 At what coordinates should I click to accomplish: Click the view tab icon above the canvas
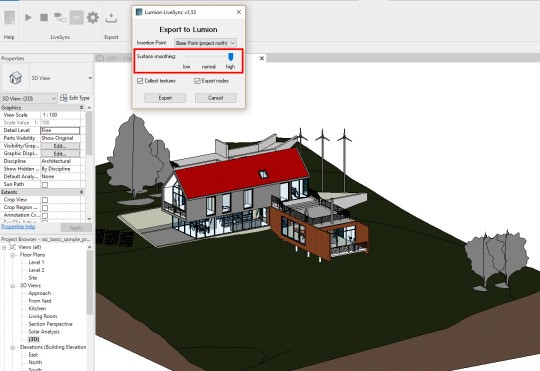[100, 58]
